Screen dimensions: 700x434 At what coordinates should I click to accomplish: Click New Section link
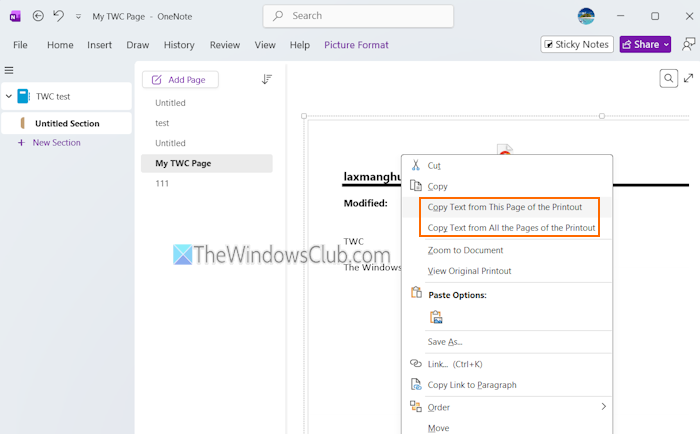[x=57, y=142]
